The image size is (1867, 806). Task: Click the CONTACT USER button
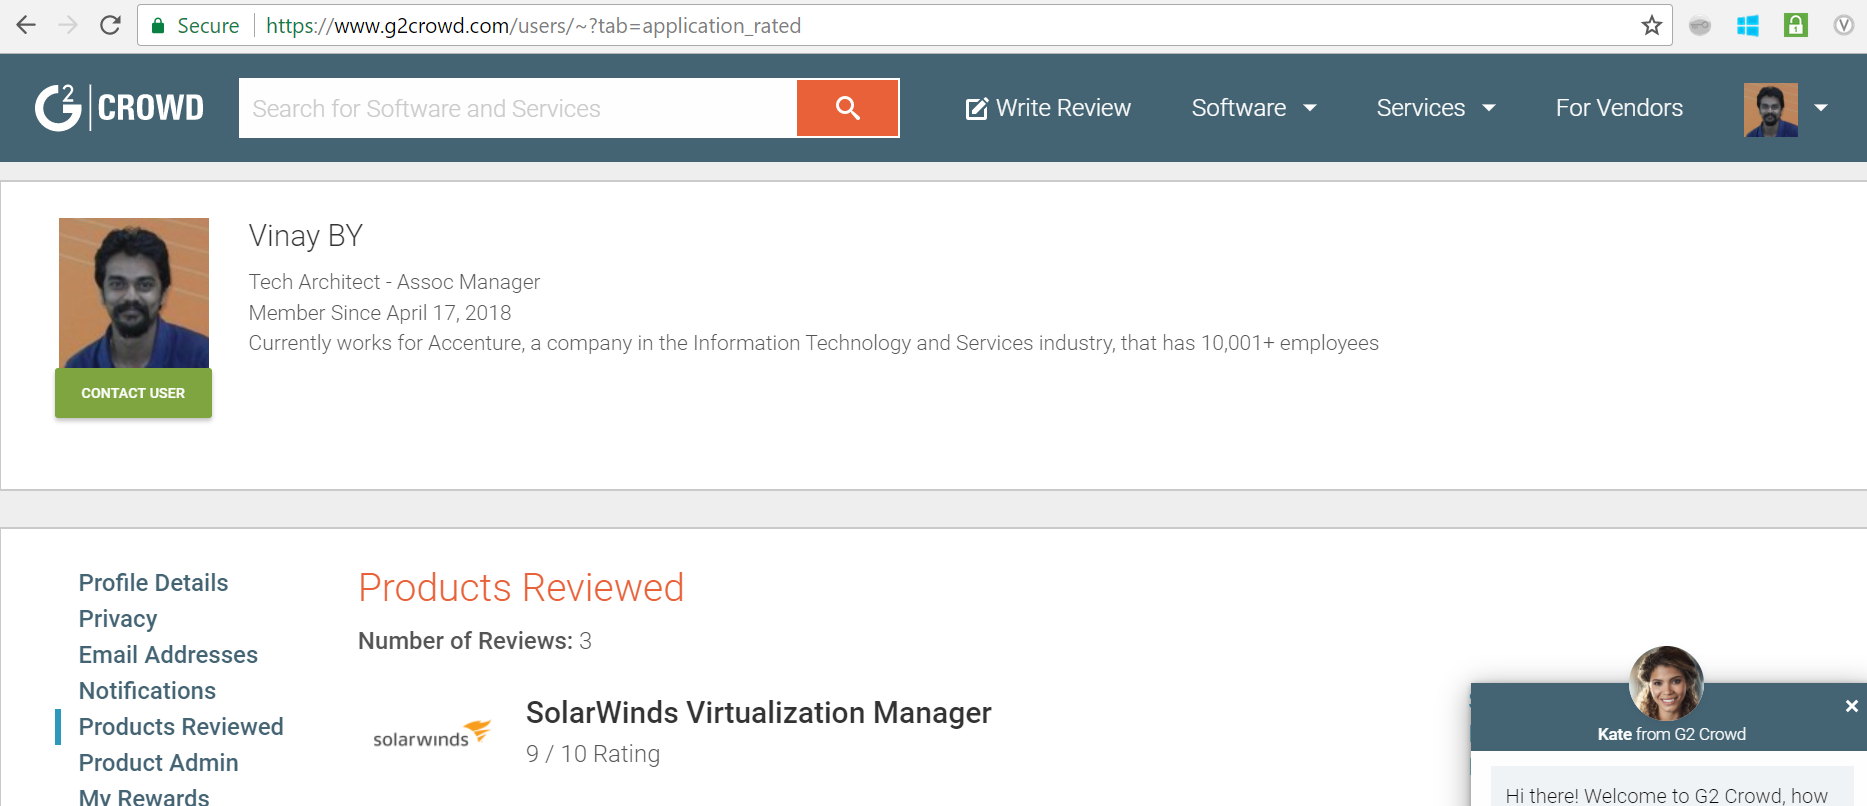click(133, 393)
